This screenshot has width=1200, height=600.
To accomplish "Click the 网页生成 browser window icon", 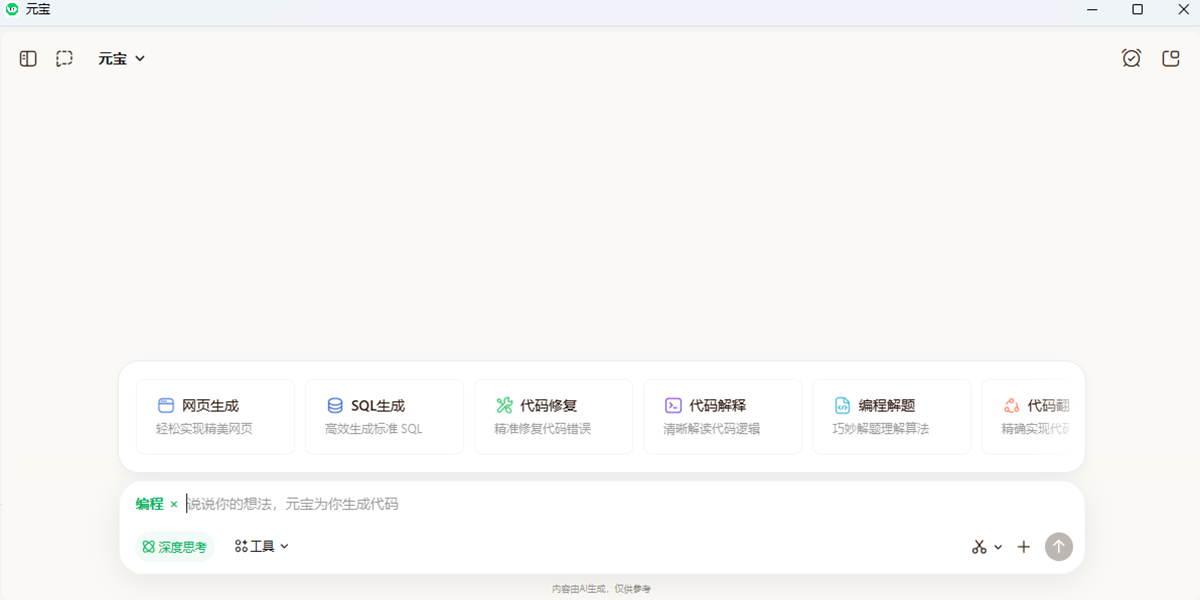I will pyautogui.click(x=166, y=406).
